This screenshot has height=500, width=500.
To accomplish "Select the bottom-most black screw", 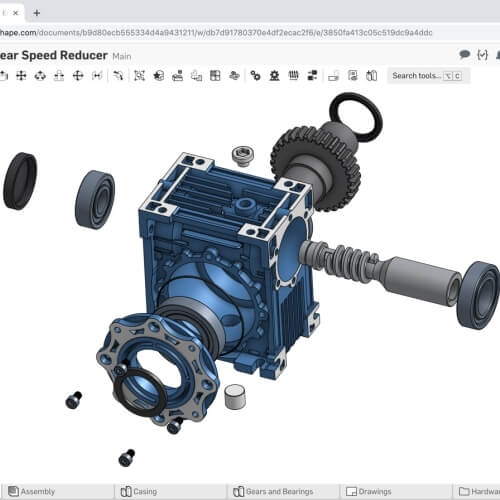I will point(127,458).
